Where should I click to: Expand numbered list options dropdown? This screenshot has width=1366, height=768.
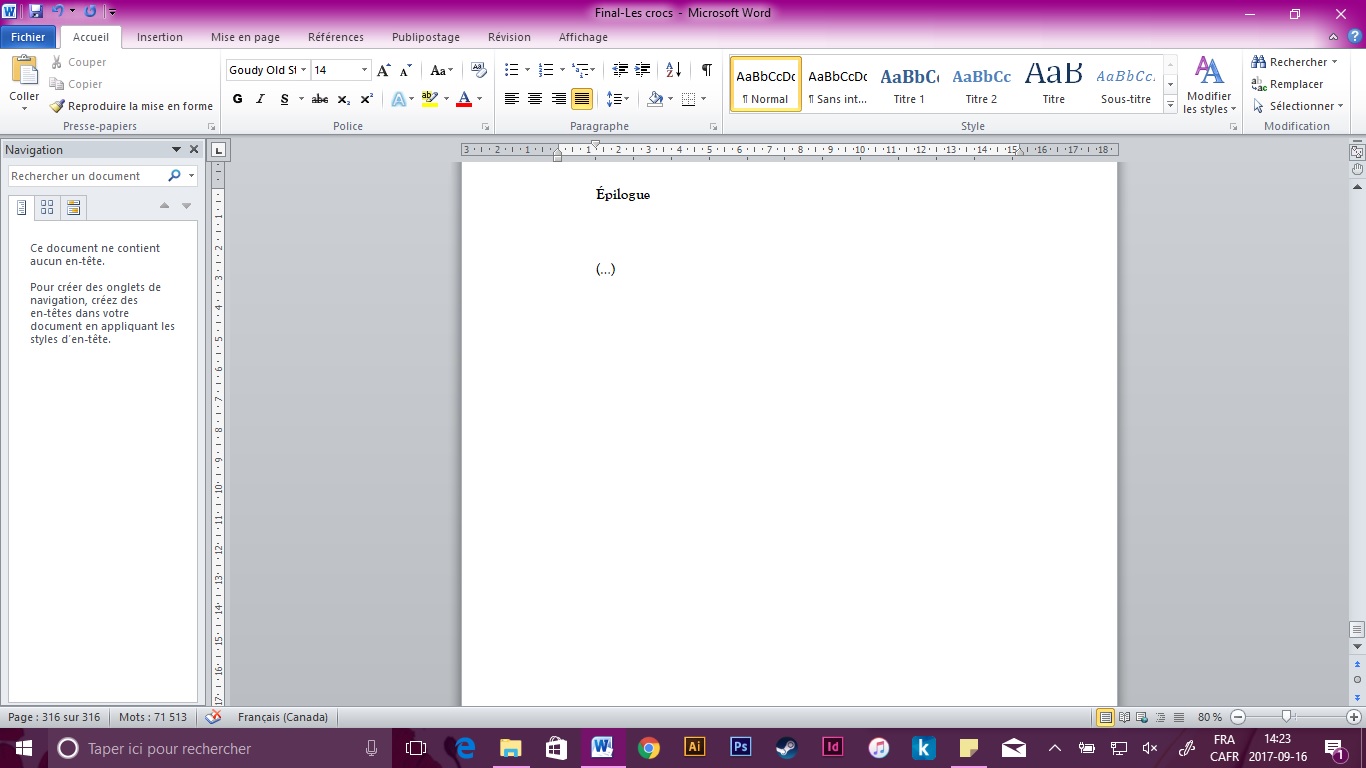tap(562, 70)
